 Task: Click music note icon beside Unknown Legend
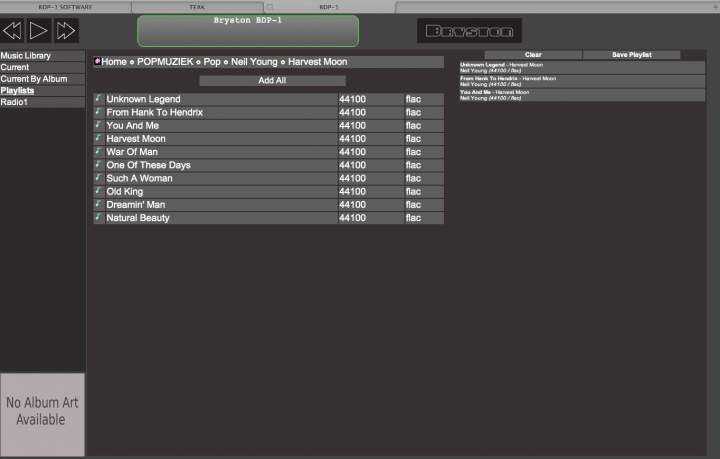click(99, 99)
